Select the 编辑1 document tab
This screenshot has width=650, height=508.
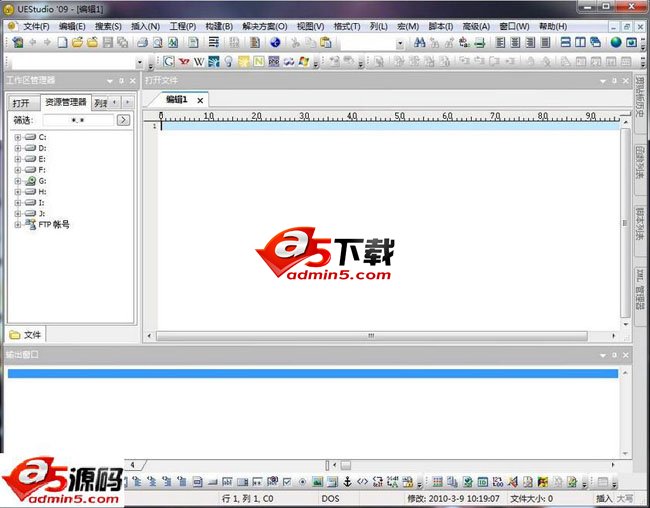(177, 100)
